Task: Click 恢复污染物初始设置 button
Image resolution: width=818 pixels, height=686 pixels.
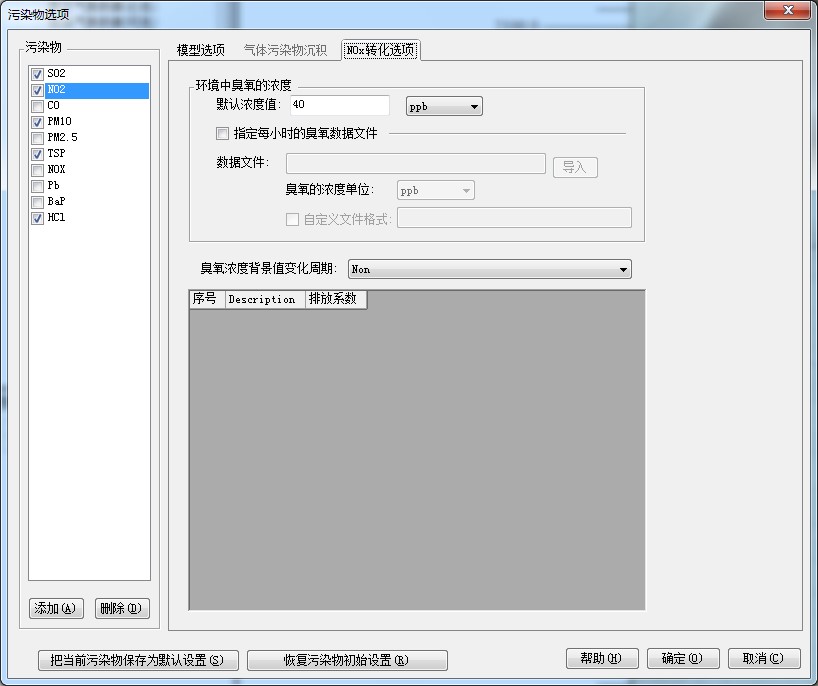Action: tap(346, 660)
